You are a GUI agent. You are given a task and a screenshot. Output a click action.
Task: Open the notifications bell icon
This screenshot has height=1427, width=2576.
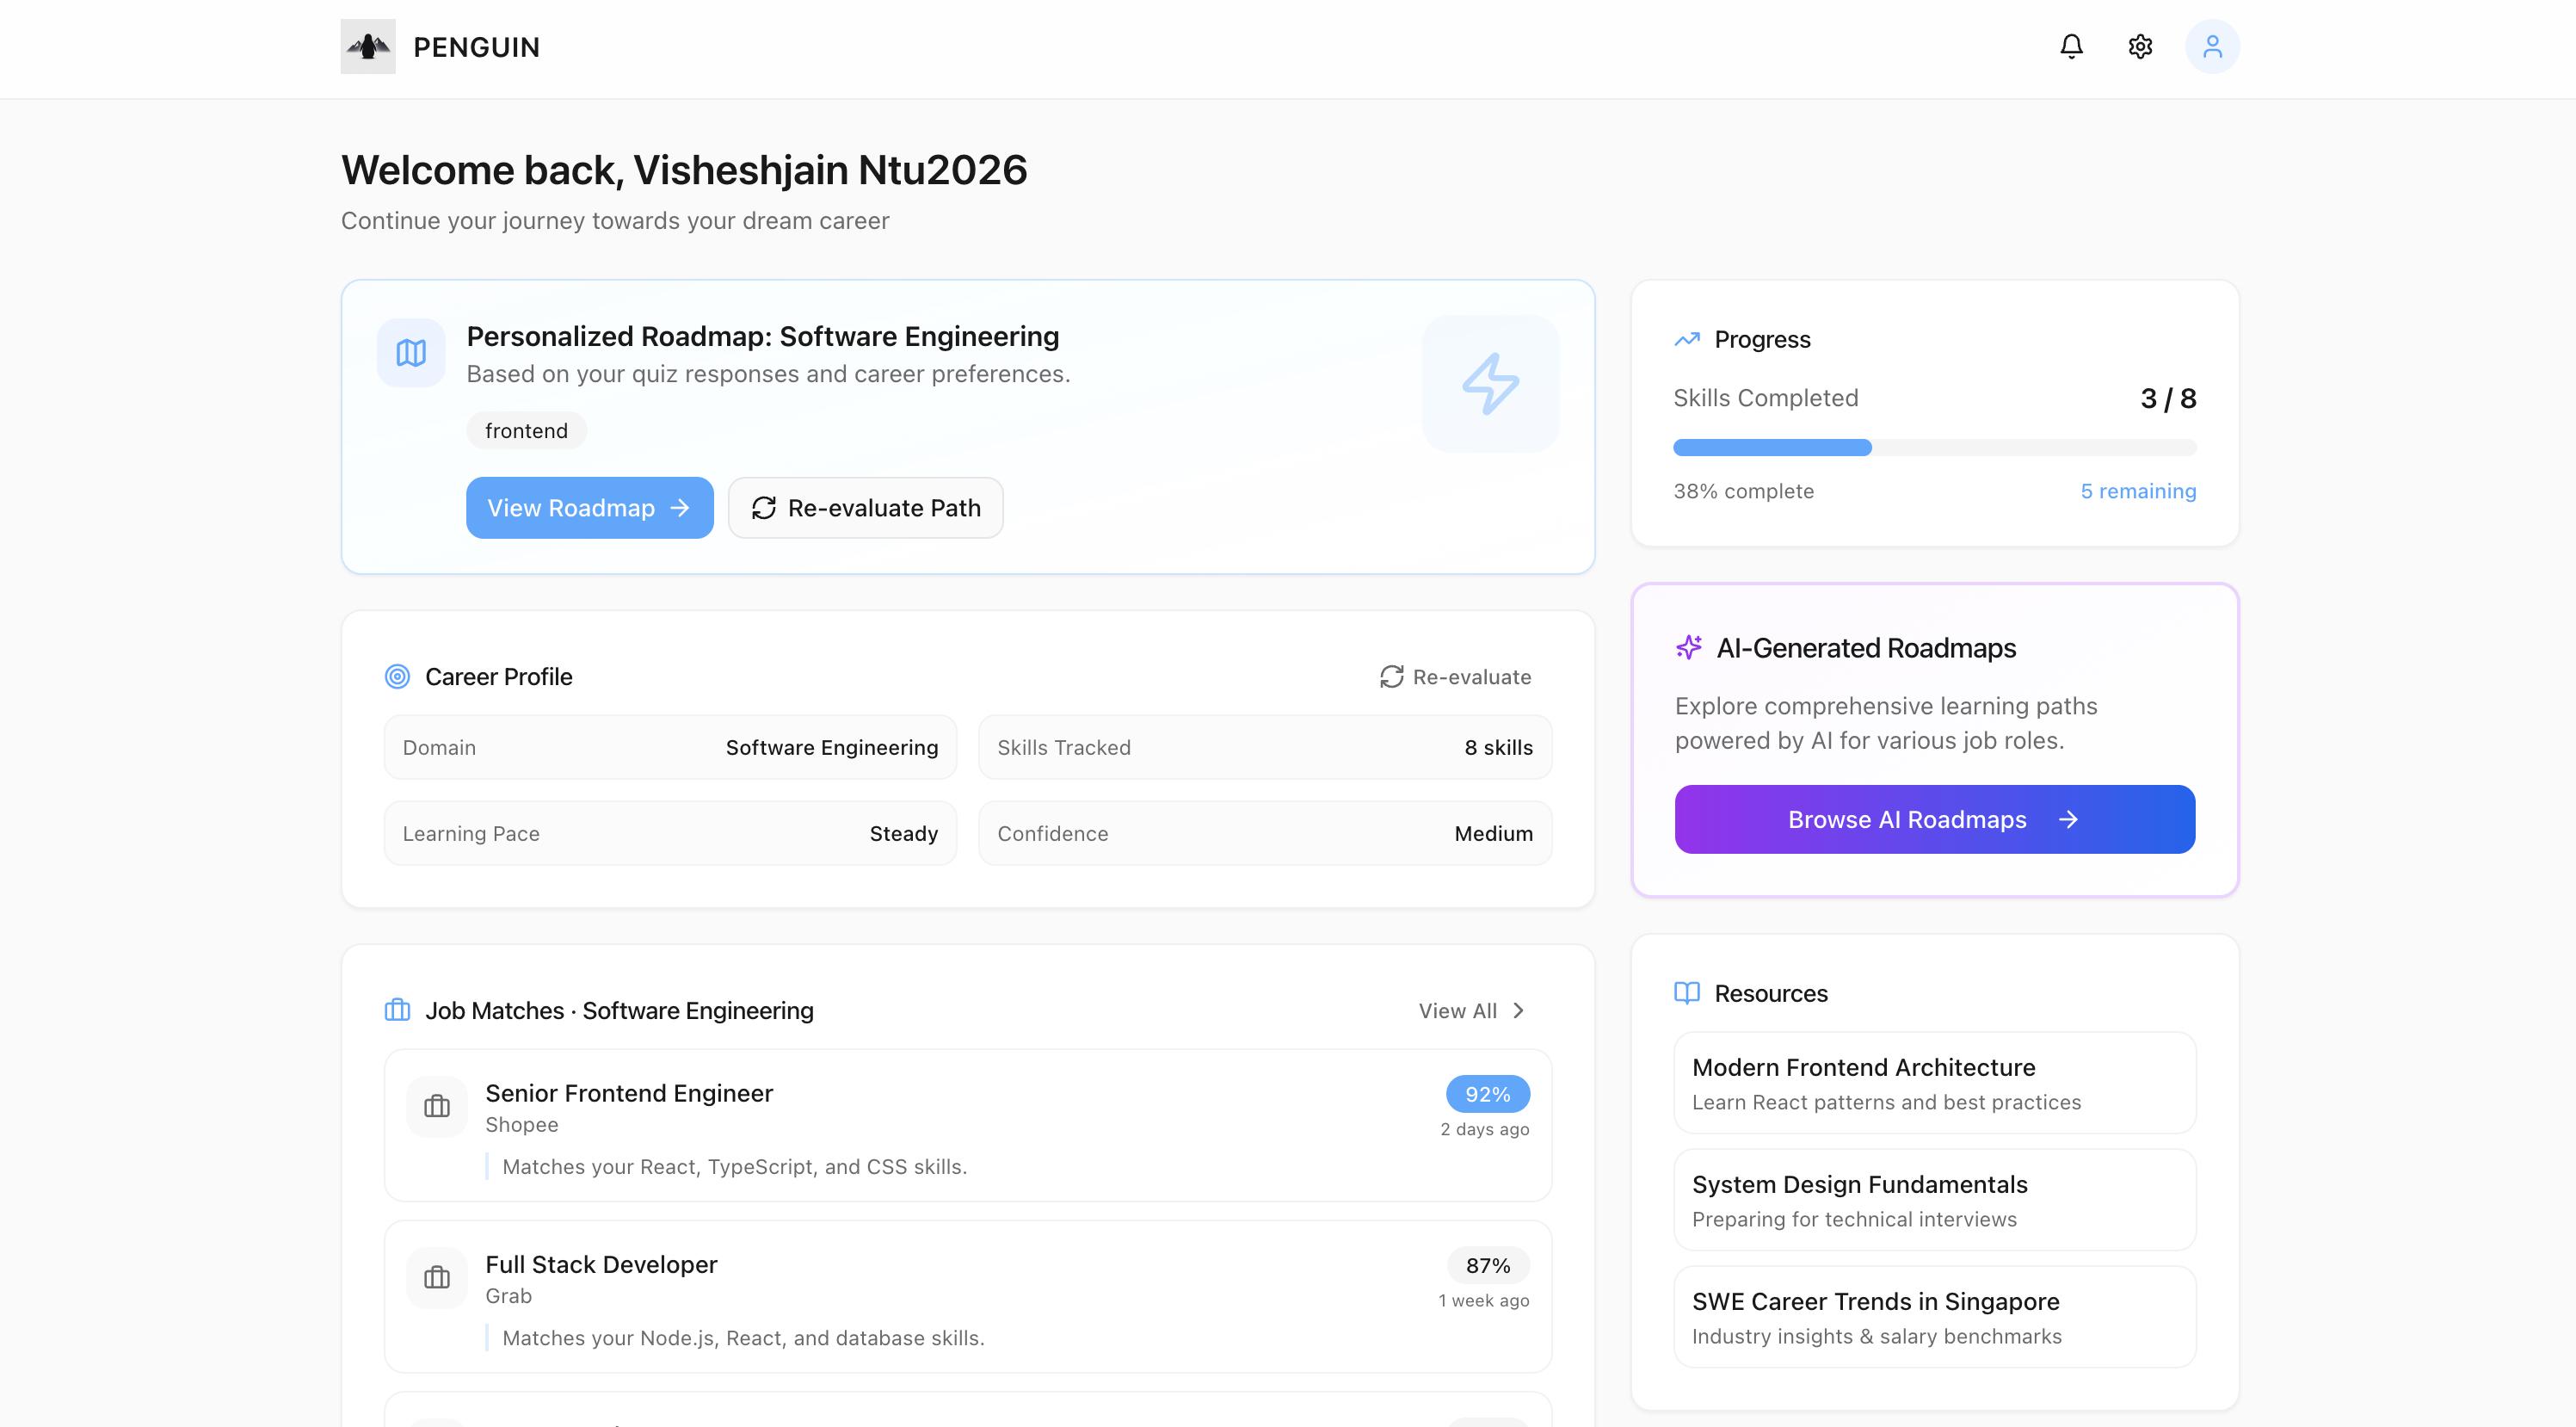(x=2071, y=47)
